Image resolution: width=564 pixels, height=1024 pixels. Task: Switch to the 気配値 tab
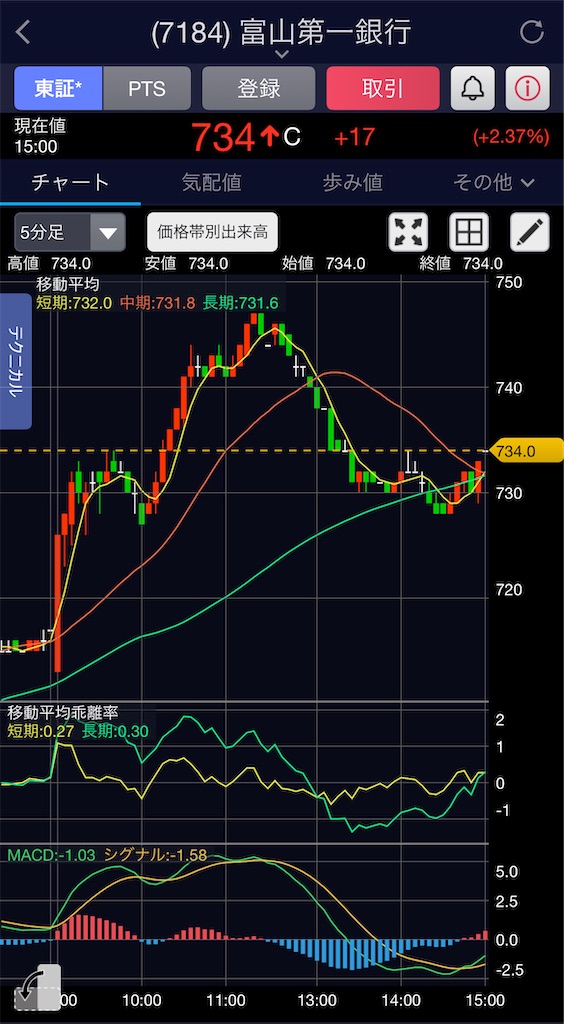click(x=212, y=183)
